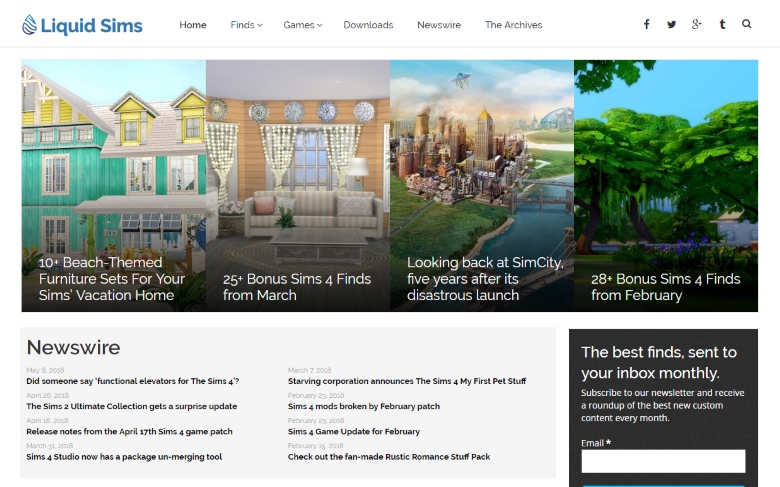Open fan-made Rustic Romance Stuff Pack article
The image size is (780, 487).
pyautogui.click(x=389, y=457)
